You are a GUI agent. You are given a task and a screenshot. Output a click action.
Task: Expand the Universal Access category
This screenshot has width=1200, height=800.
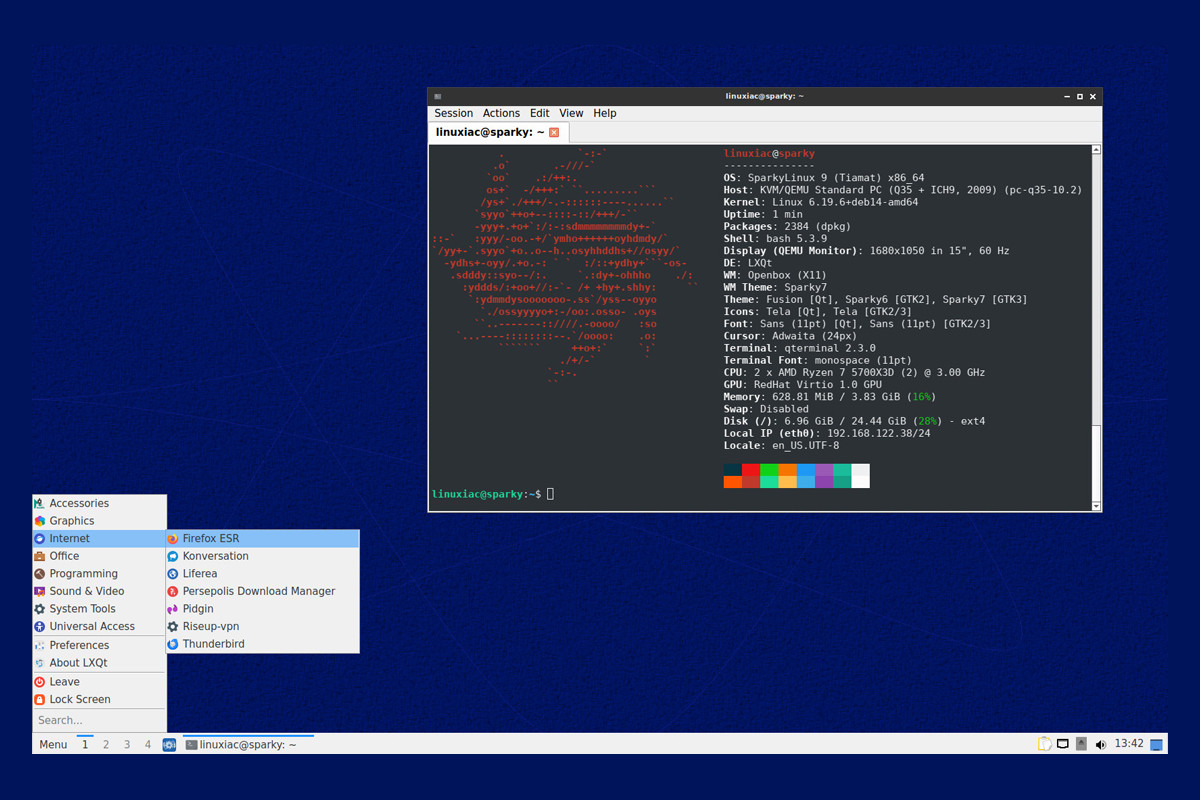point(99,626)
